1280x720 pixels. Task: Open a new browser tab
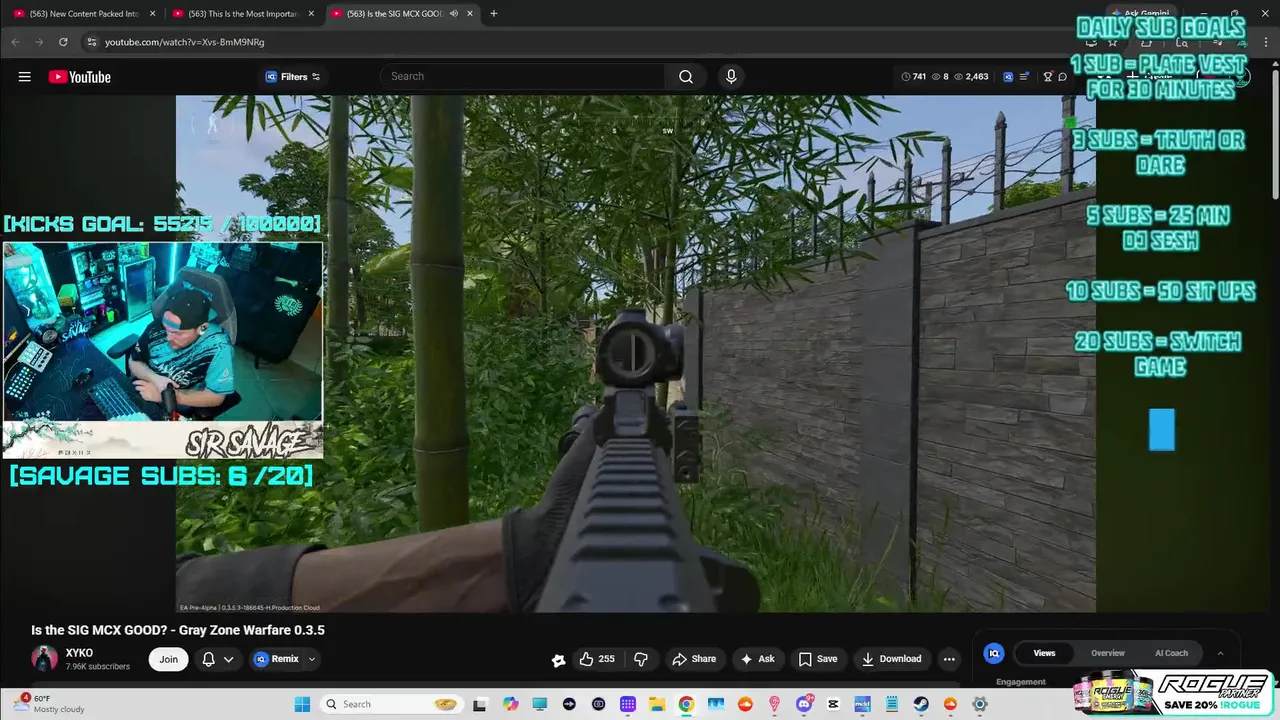click(494, 13)
